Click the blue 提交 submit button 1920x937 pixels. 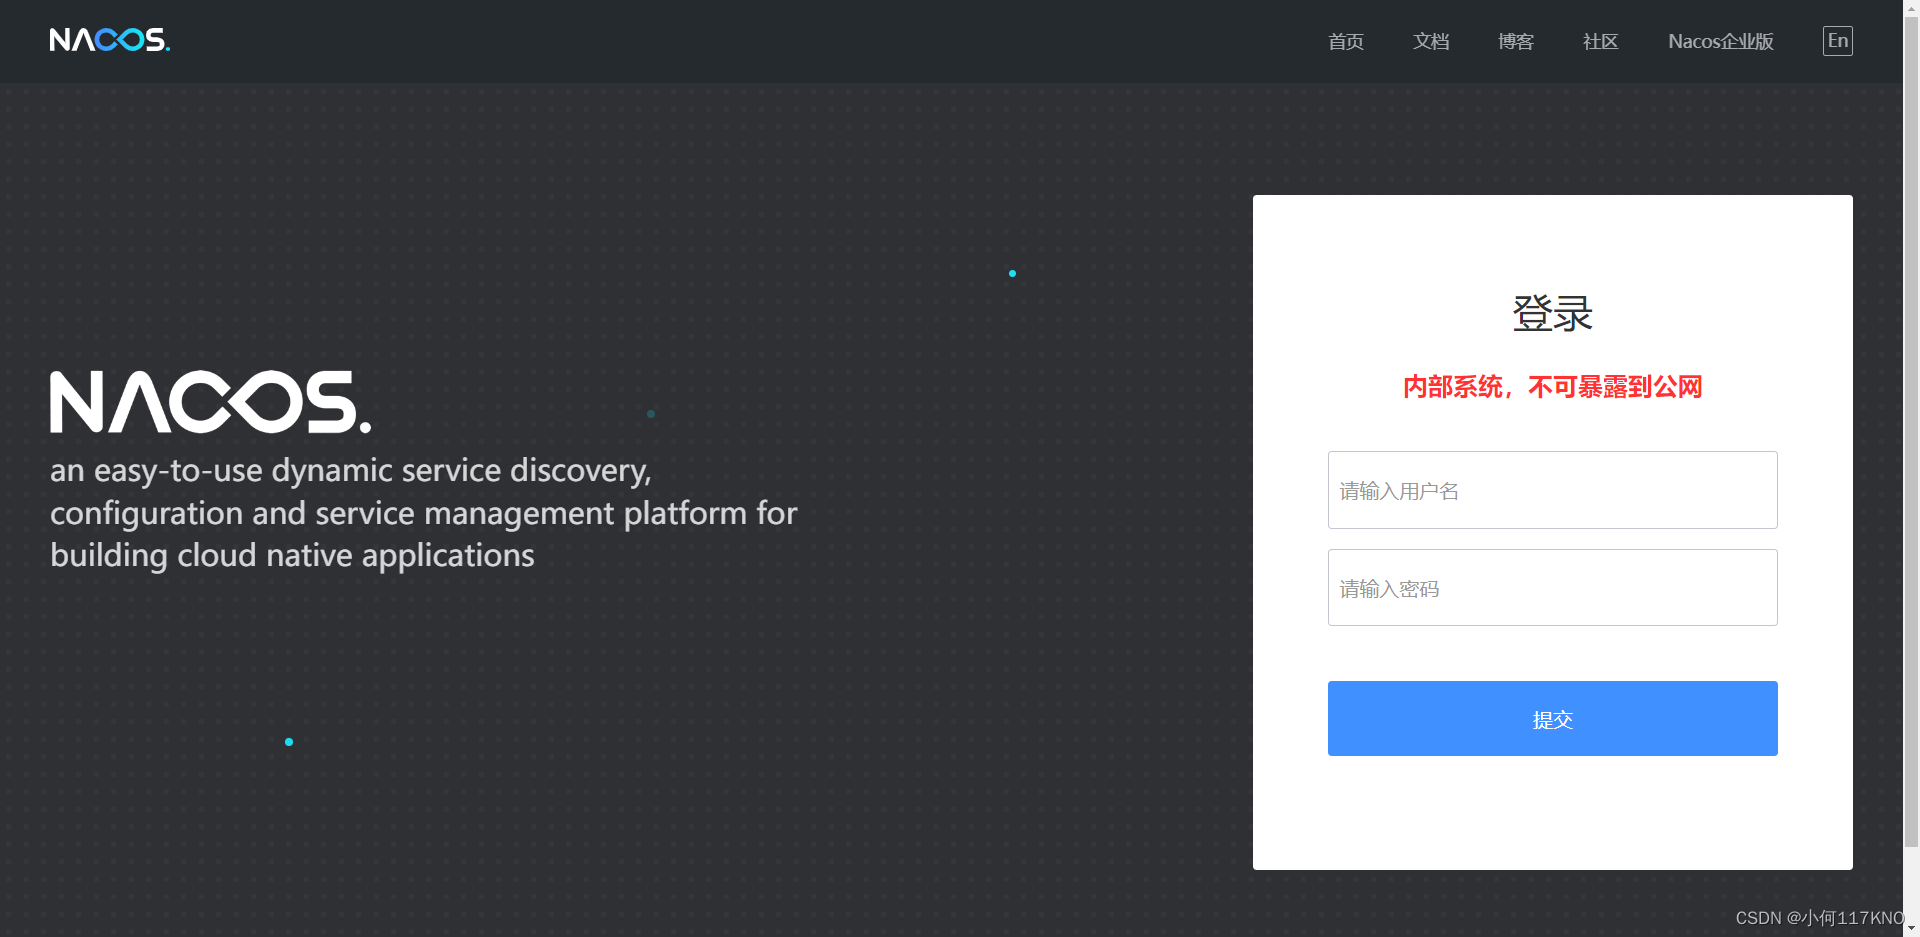pyautogui.click(x=1553, y=719)
